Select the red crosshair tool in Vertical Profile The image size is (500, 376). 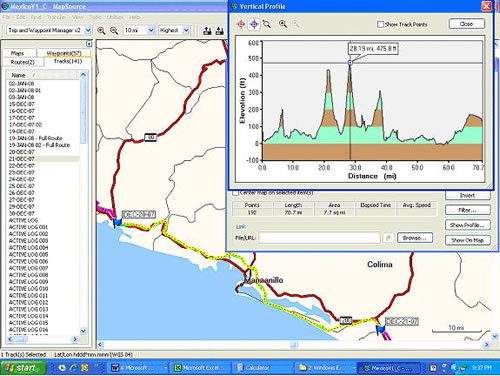tap(241, 24)
